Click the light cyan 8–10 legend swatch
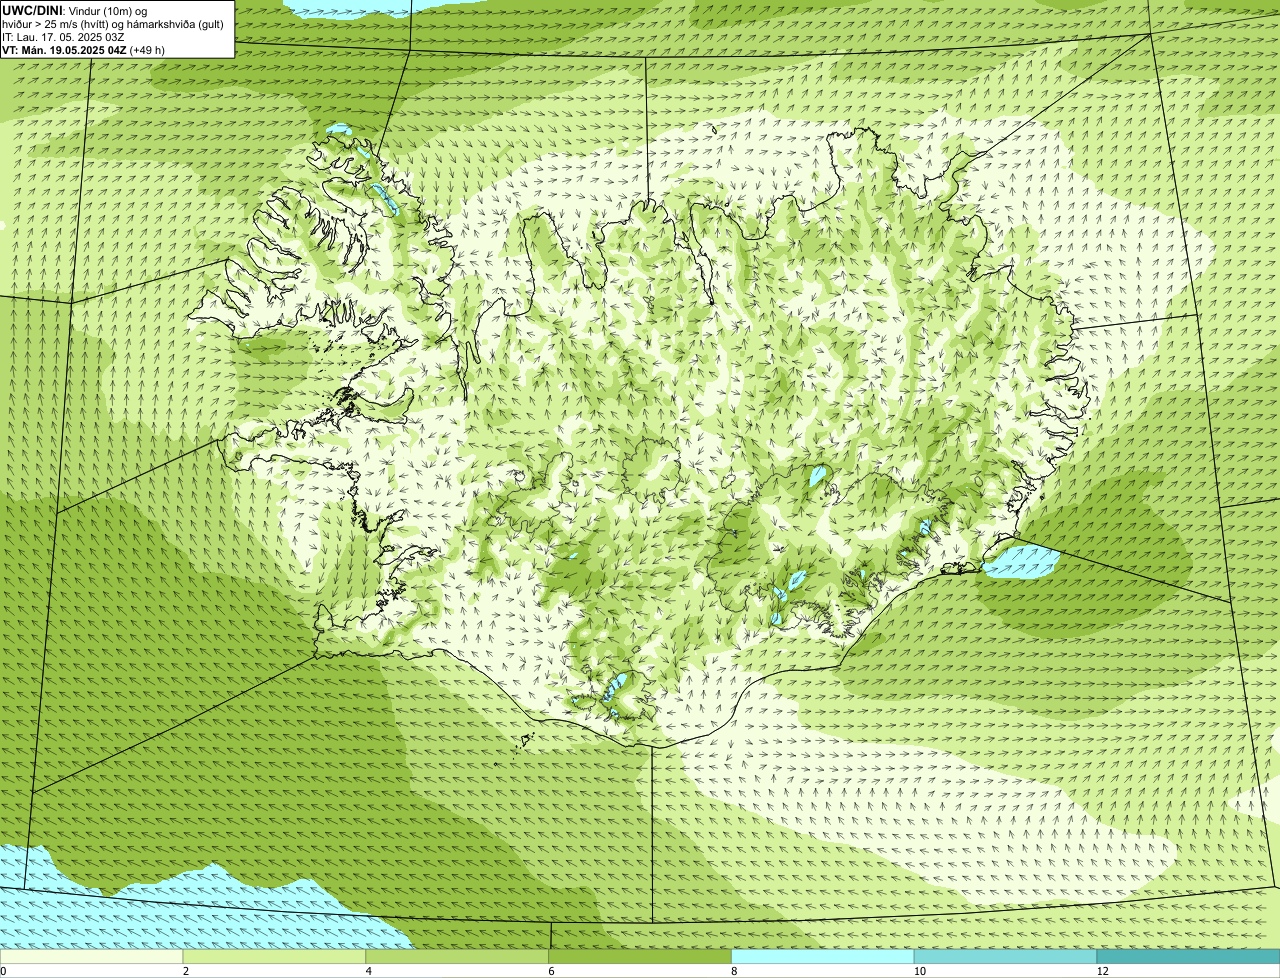The width and height of the screenshot is (1280, 978). [823, 957]
